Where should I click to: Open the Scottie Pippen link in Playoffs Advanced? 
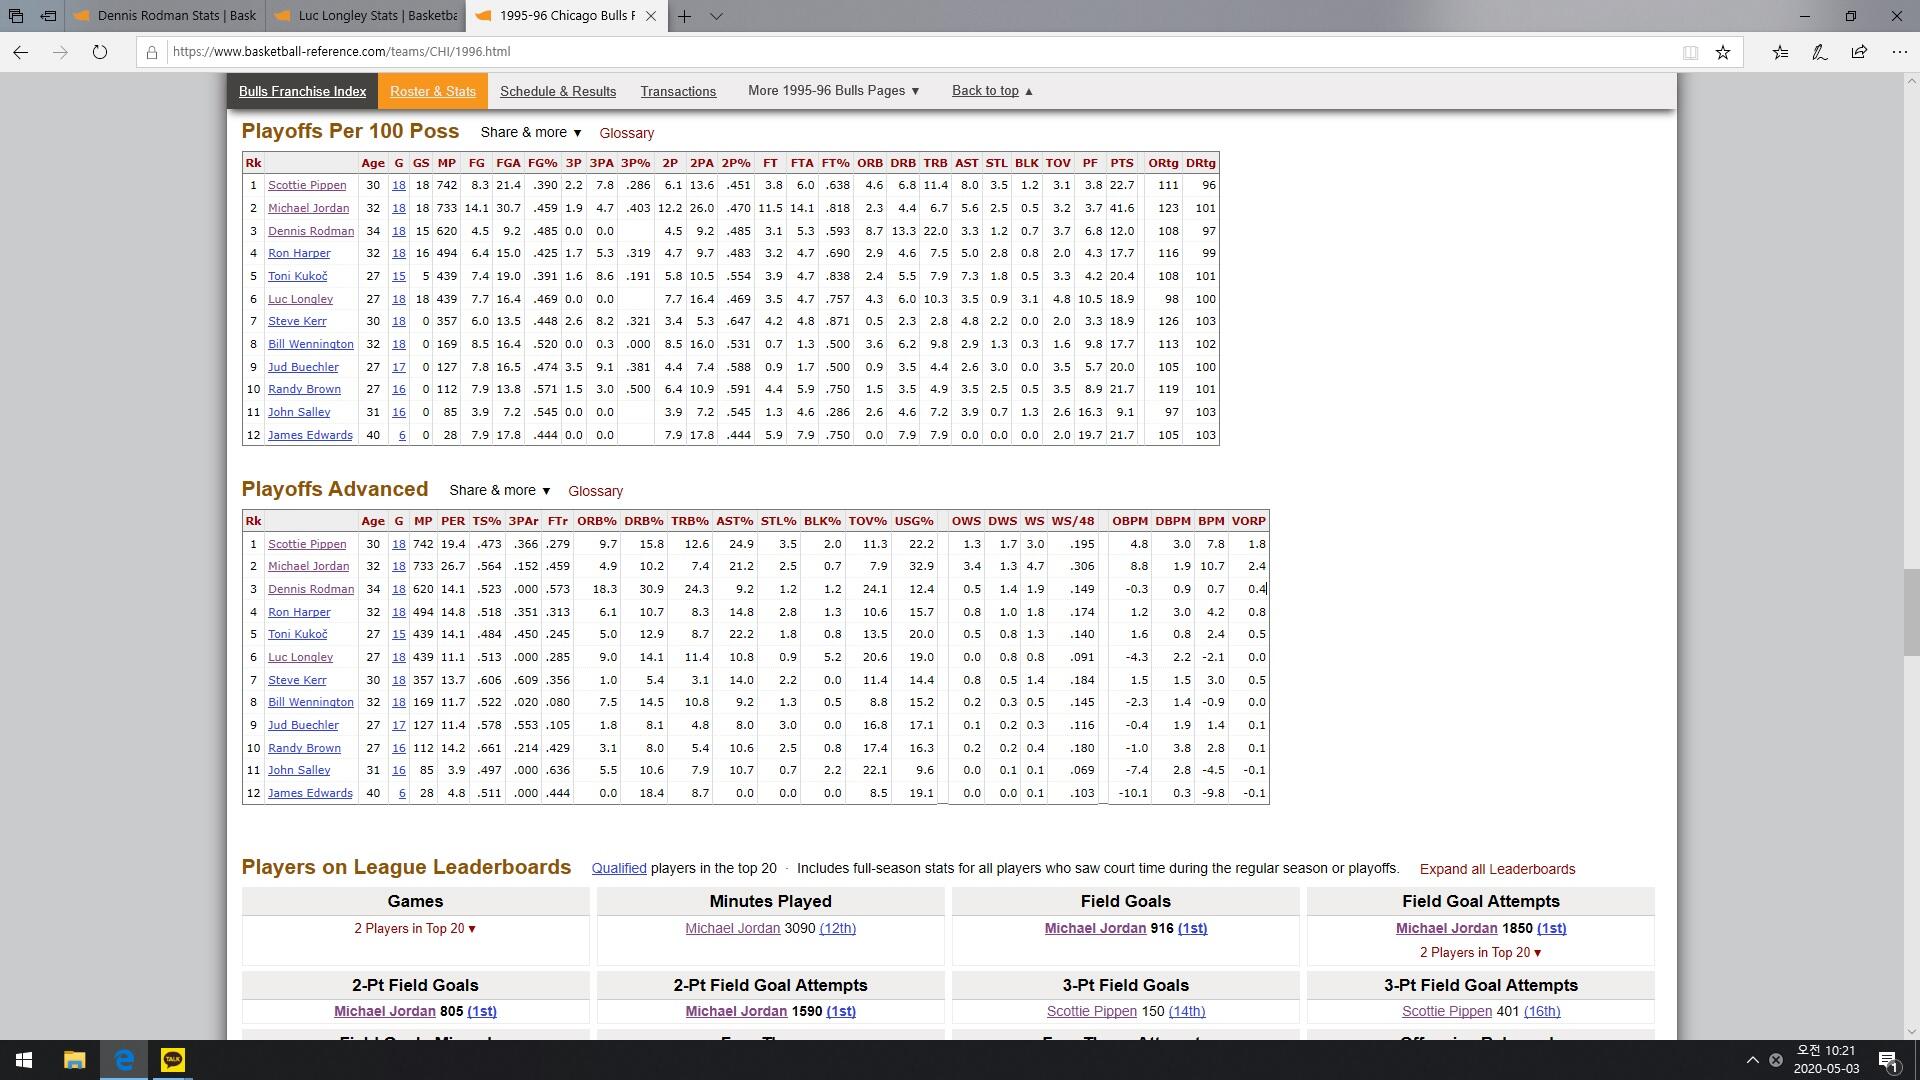(x=306, y=544)
